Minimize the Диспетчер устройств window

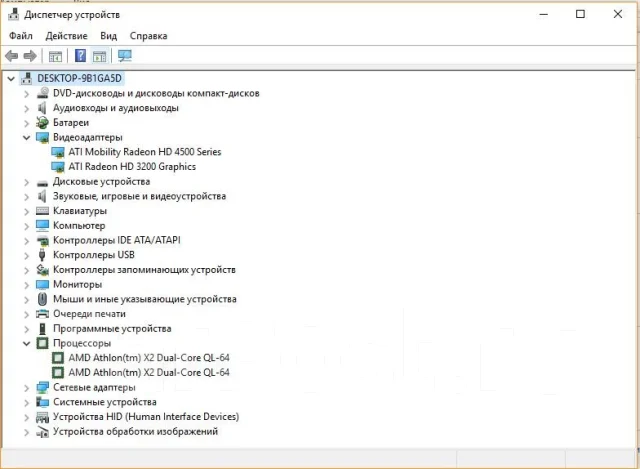click(x=543, y=14)
